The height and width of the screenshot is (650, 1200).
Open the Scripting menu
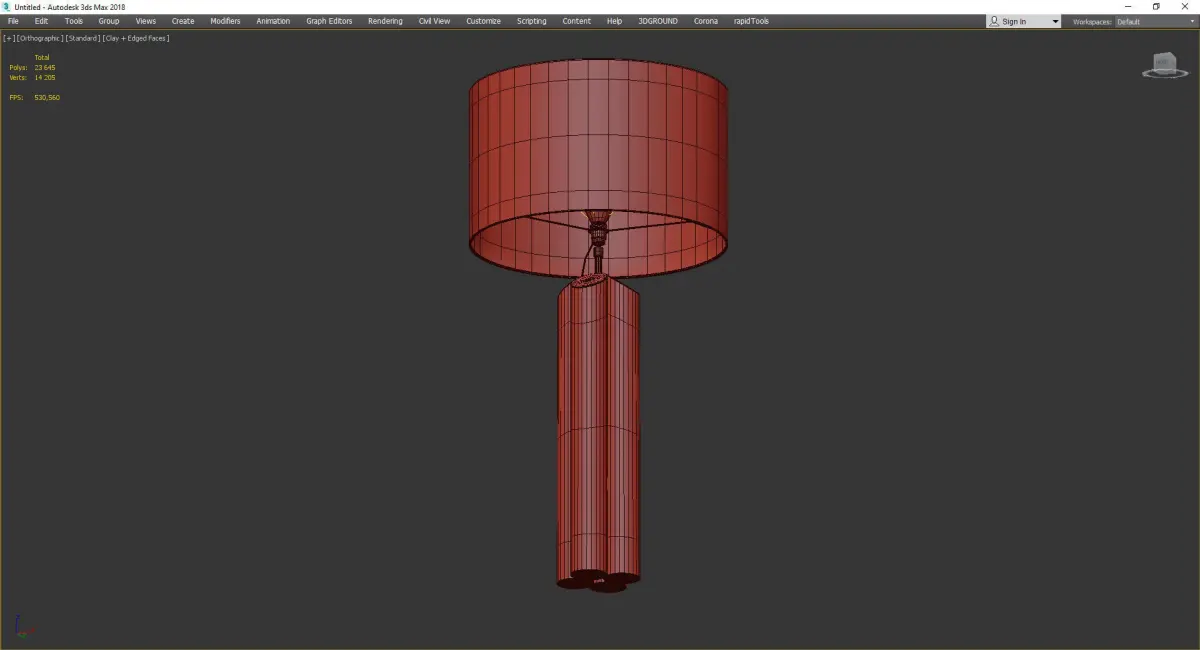click(x=531, y=21)
